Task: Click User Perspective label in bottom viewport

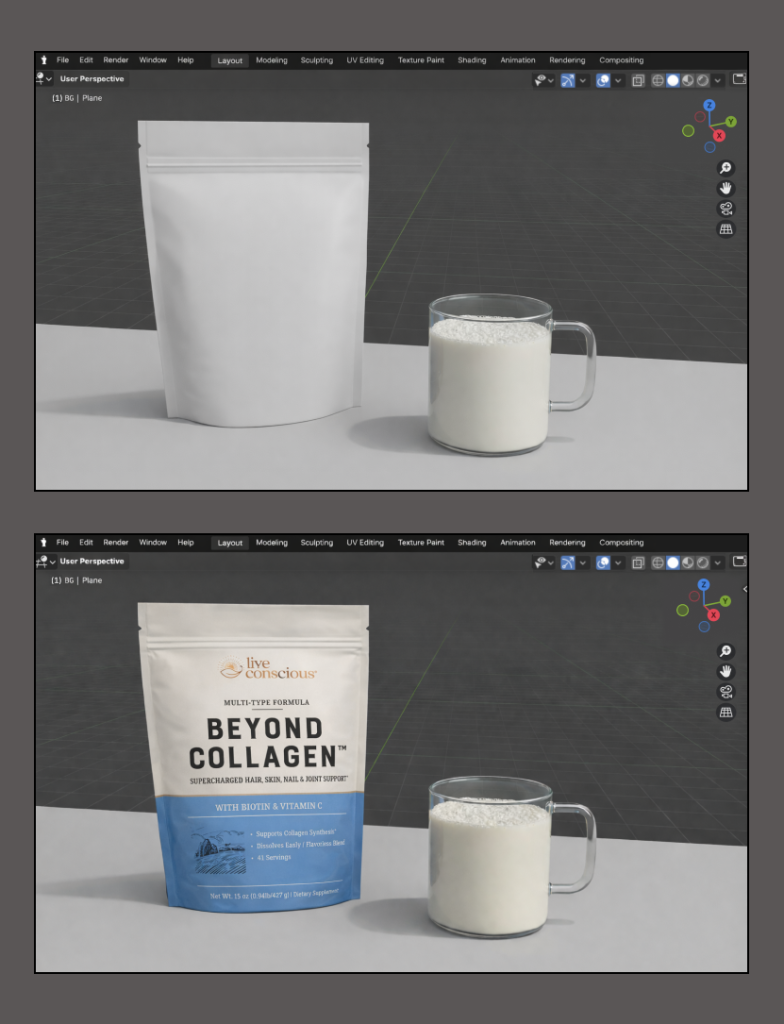Action: tap(92, 561)
